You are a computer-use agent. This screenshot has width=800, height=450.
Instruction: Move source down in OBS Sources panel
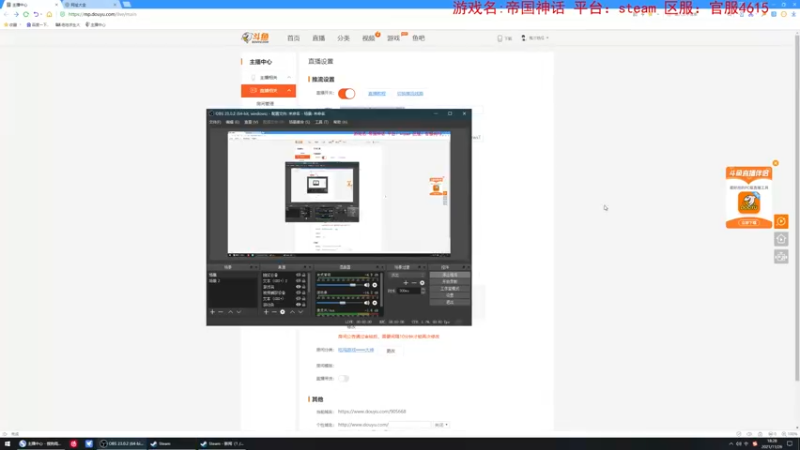coord(301,312)
